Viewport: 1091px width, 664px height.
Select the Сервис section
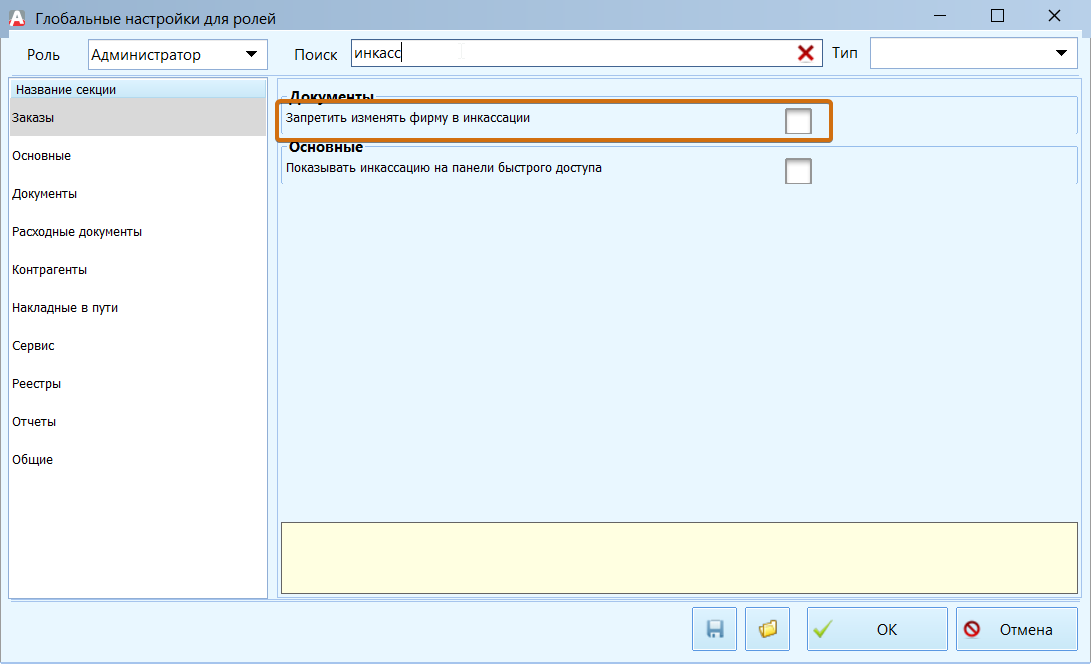(138, 345)
